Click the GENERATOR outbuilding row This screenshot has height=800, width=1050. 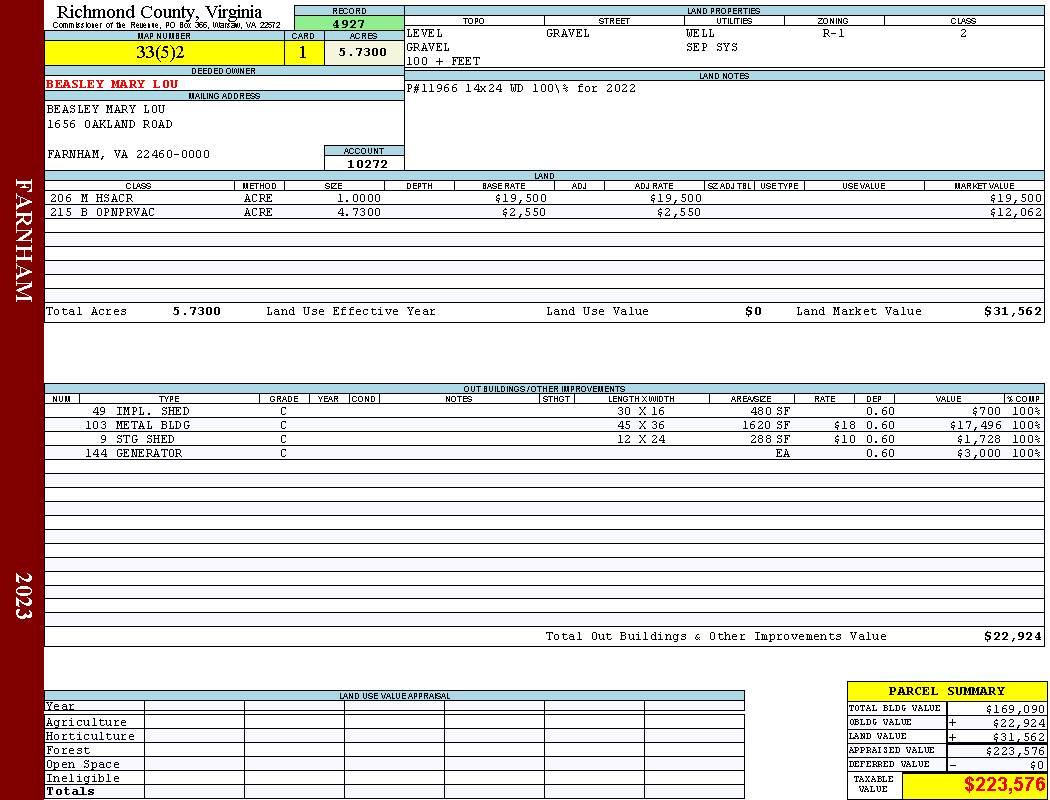544,453
